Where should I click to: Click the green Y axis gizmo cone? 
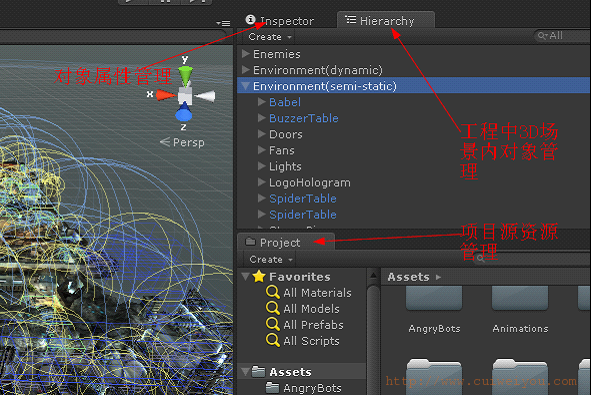[x=185, y=75]
